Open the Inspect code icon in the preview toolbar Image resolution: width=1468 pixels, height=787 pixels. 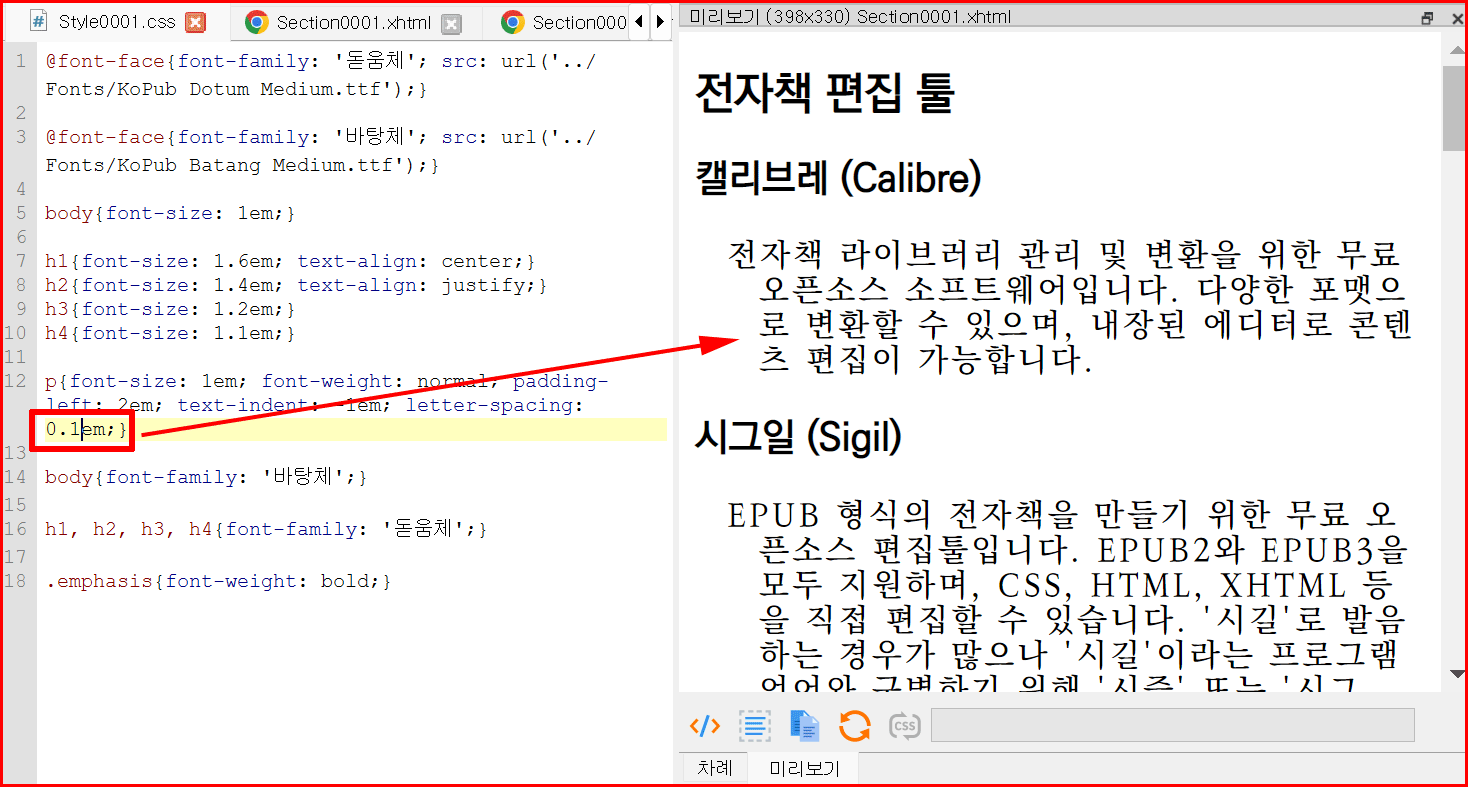[705, 725]
